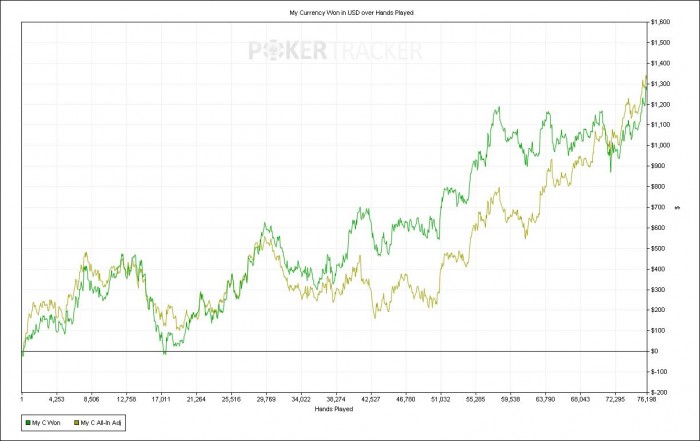The width and height of the screenshot is (700, 441).
Task: Click the $-200 y-axis value
Action: tap(659, 392)
